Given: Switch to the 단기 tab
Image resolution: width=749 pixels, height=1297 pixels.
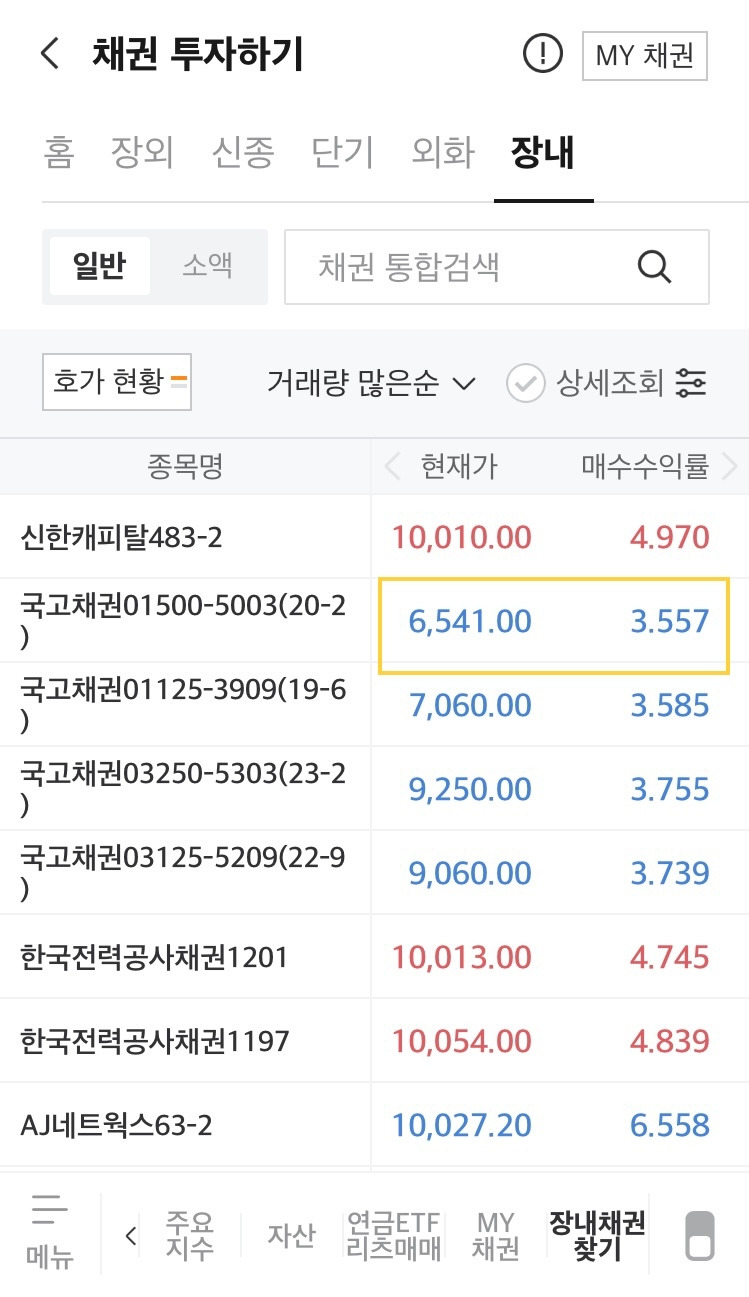Looking at the screenshot, I should [342, 153].
